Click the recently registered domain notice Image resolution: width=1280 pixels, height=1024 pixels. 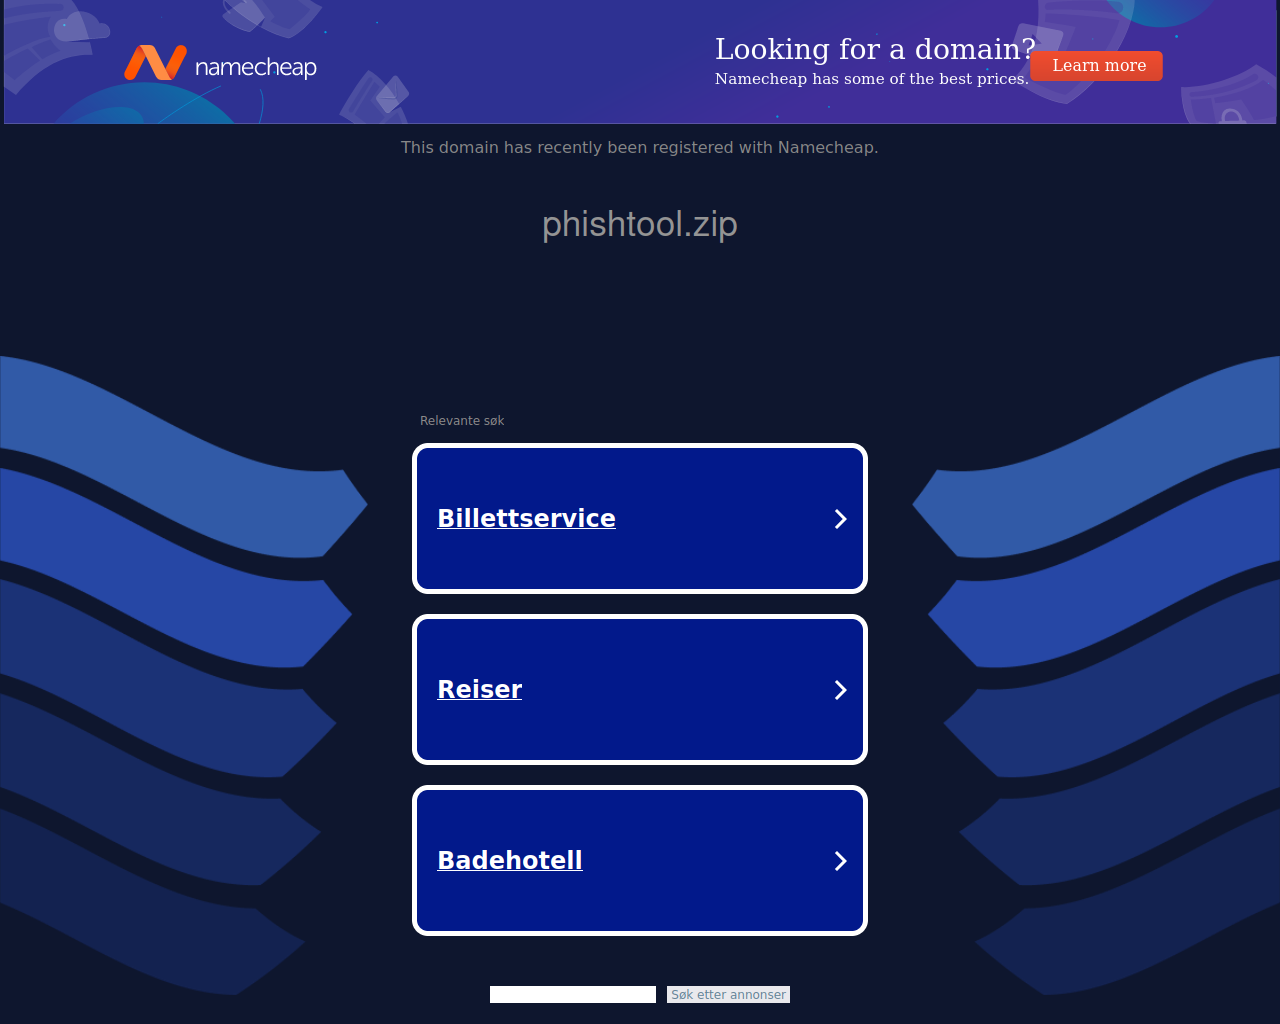pyautogui.click(x=640, y=147)
